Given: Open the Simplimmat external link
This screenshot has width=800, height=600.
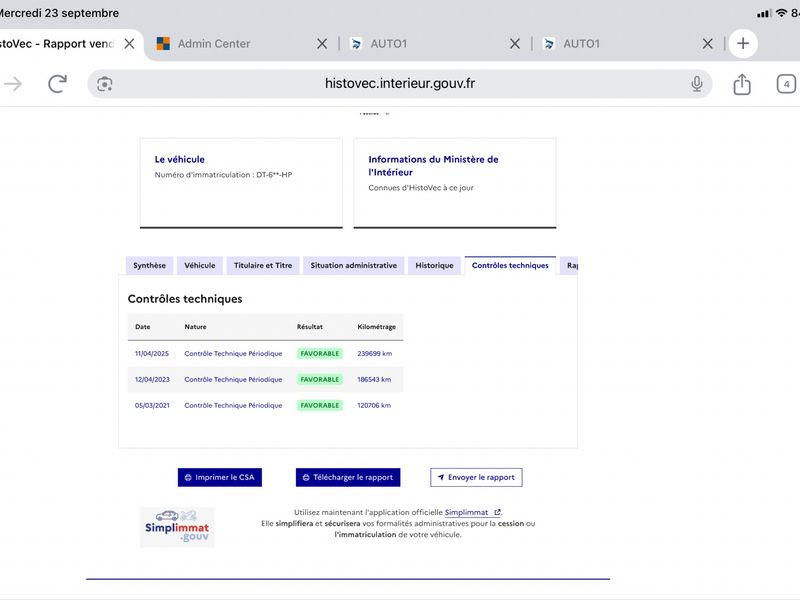Looking at the screenshot, I should click(x=472, y=512).
